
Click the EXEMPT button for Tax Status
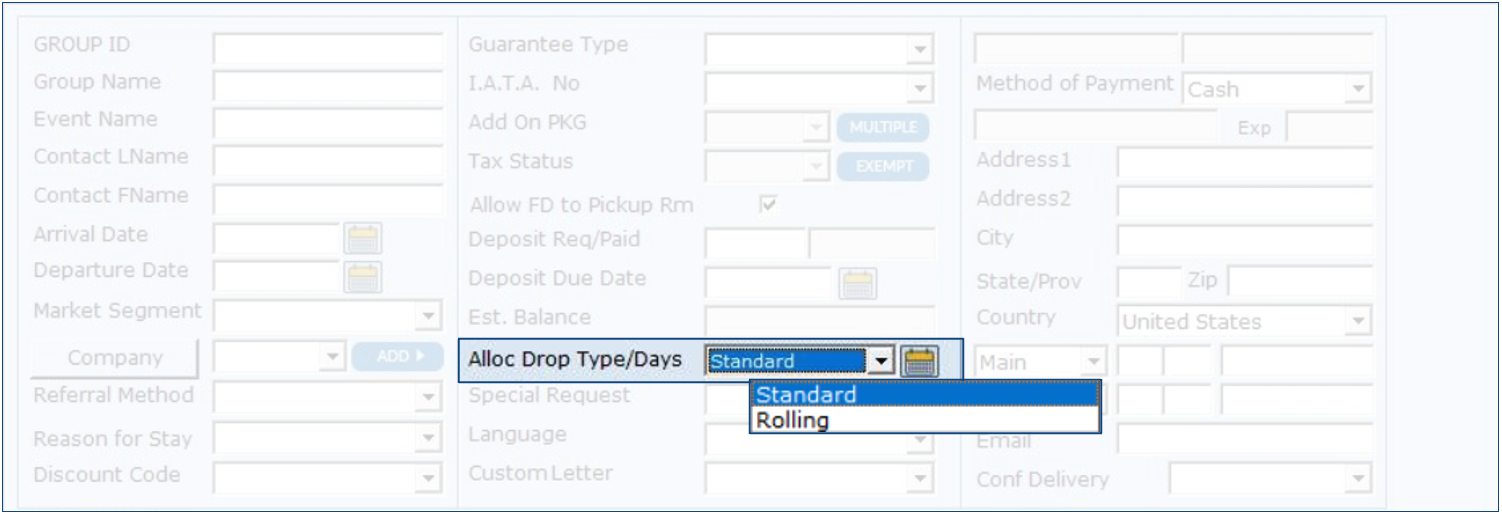click(x=883, y=166)
